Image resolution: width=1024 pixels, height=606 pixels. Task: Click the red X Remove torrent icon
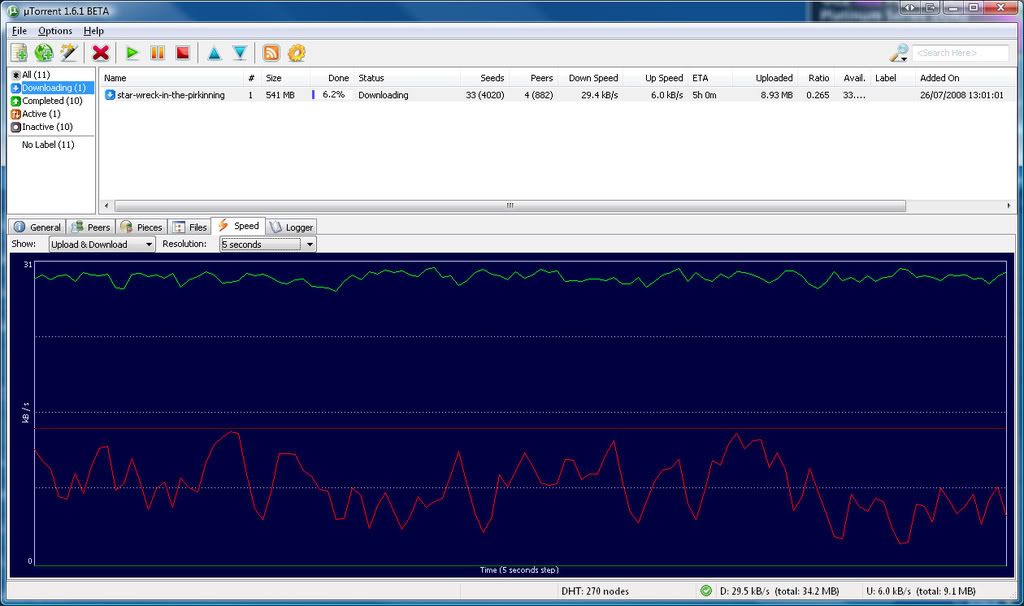pos(101,53)
